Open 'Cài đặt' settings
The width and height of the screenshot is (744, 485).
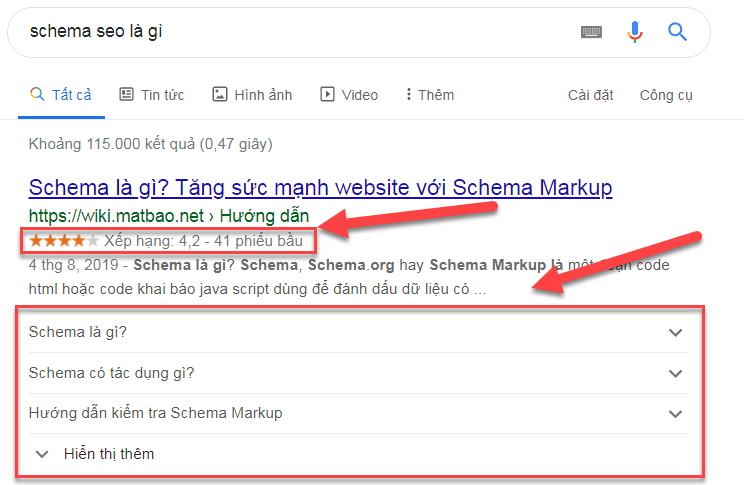pos(590,95)
